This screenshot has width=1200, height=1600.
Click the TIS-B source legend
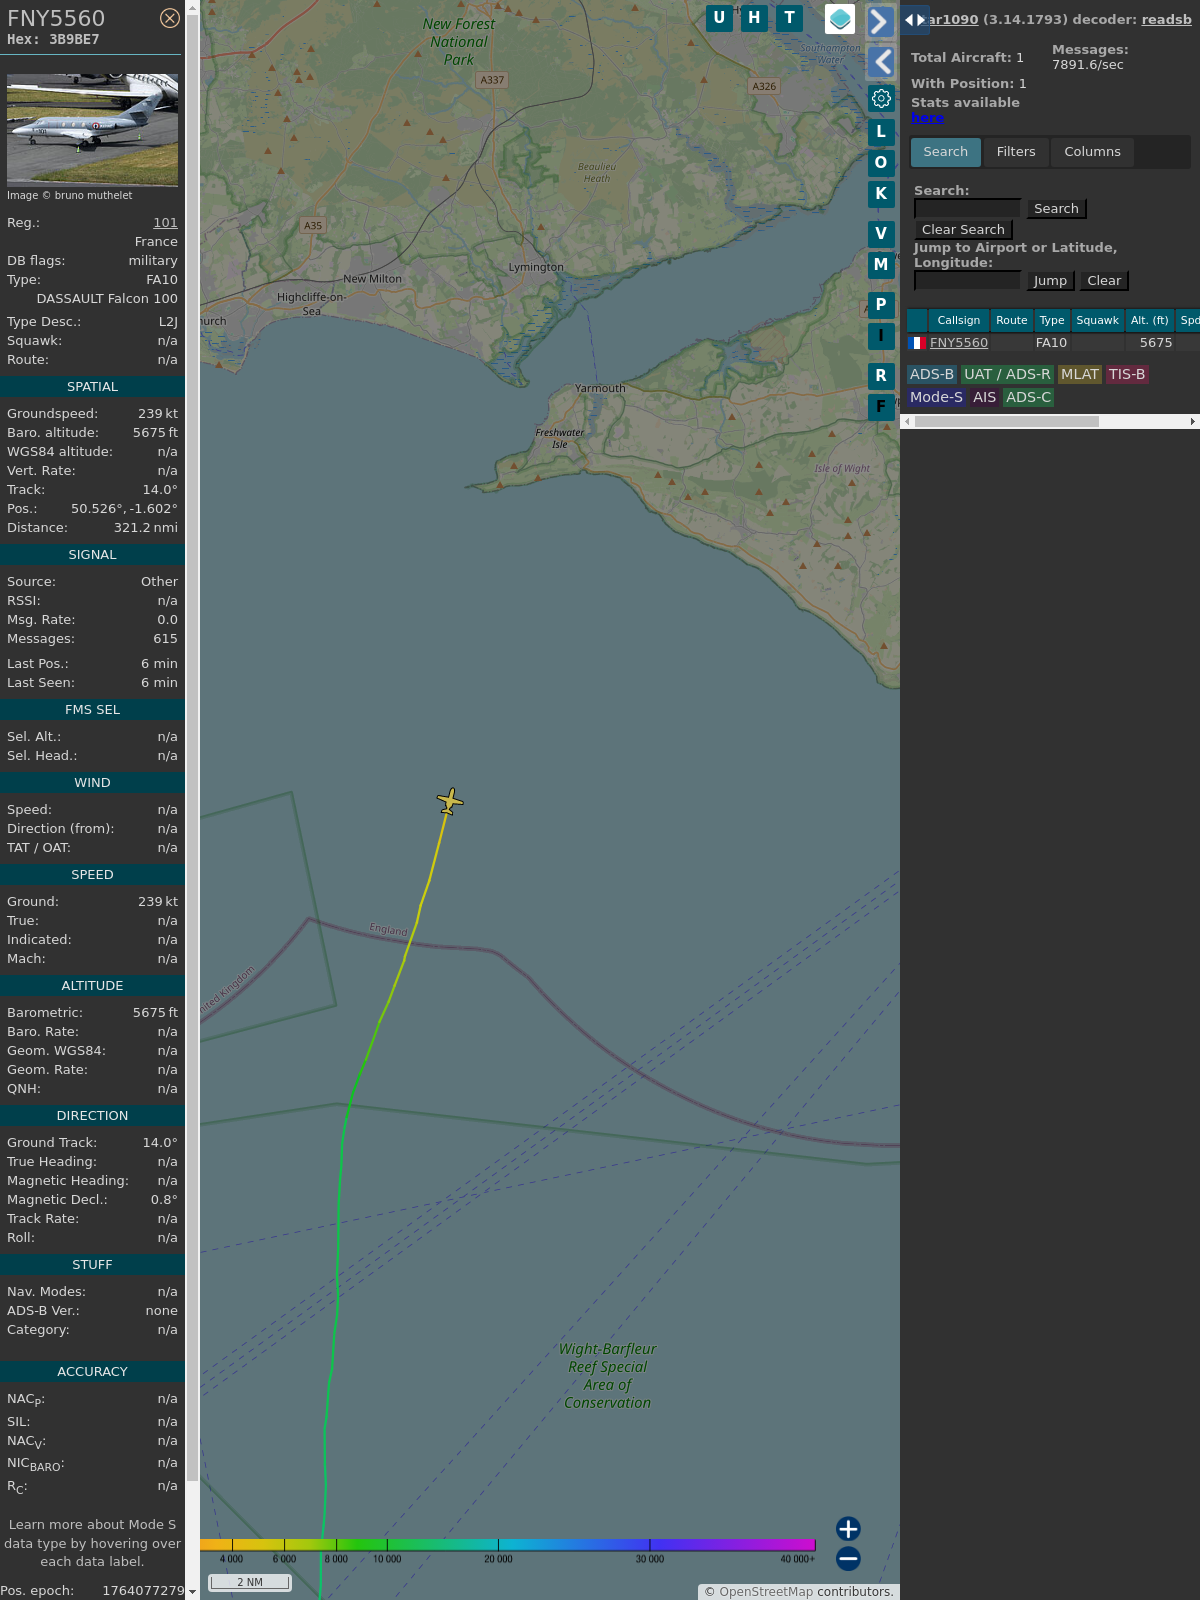pos(1127,375)
